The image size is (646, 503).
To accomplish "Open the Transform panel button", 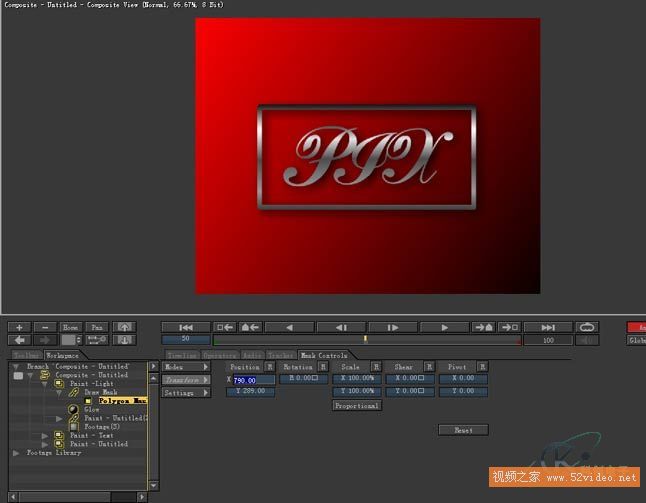I will tap(186, 380).
